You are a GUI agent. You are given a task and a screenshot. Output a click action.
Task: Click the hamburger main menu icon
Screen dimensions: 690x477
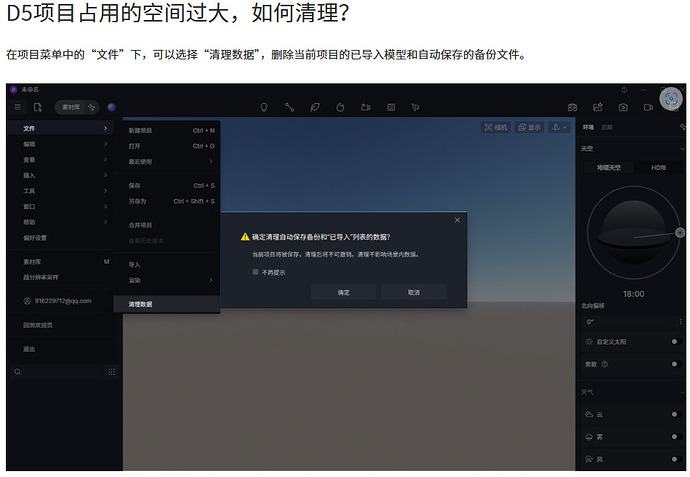18,107
